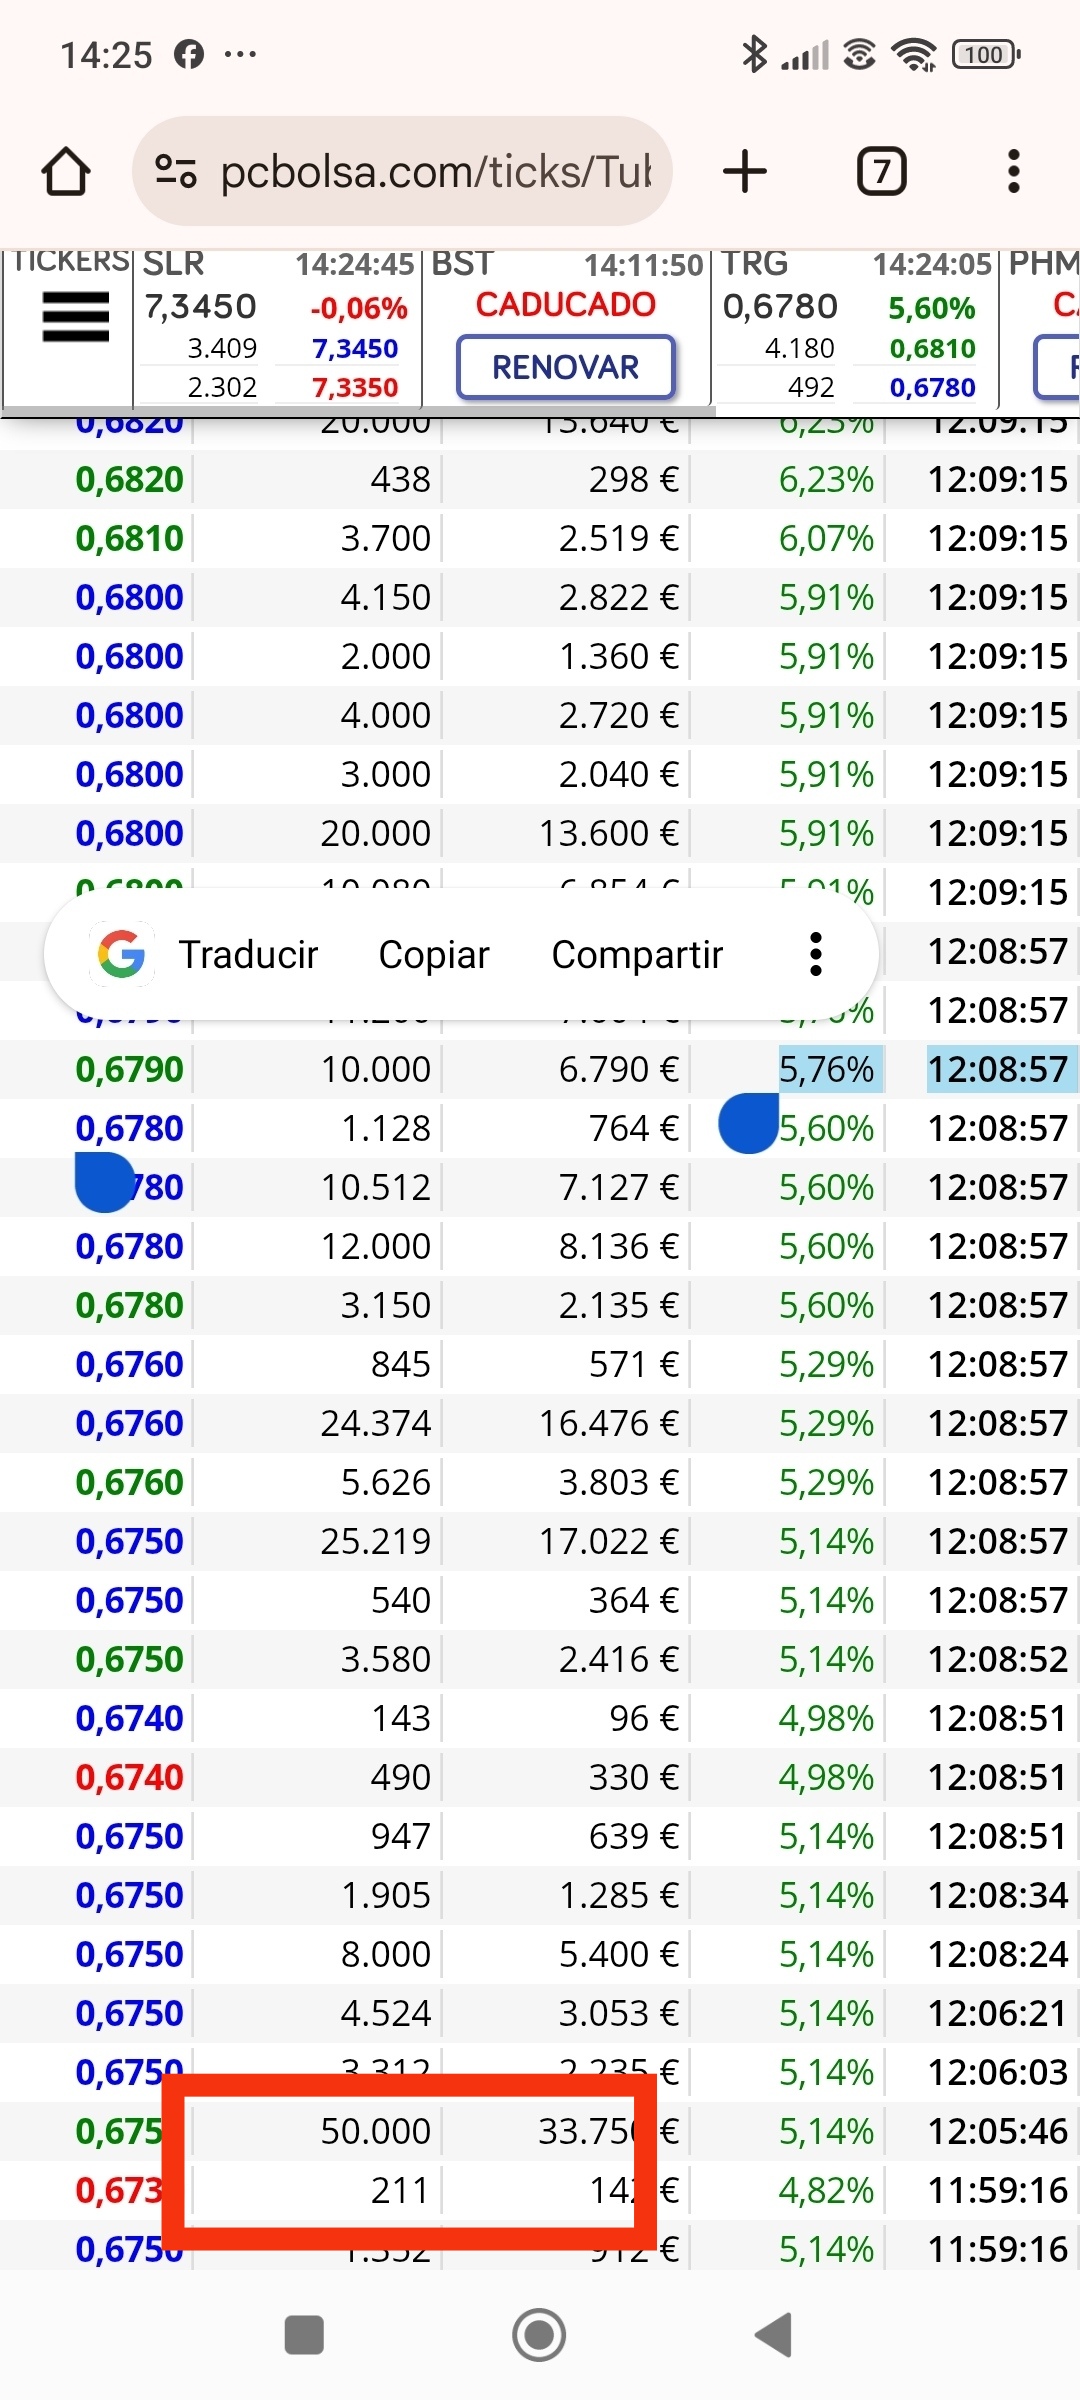Tap the red 0,6740 price cell
This screenshot has width=1080, height=2400.
[129, 1777]
